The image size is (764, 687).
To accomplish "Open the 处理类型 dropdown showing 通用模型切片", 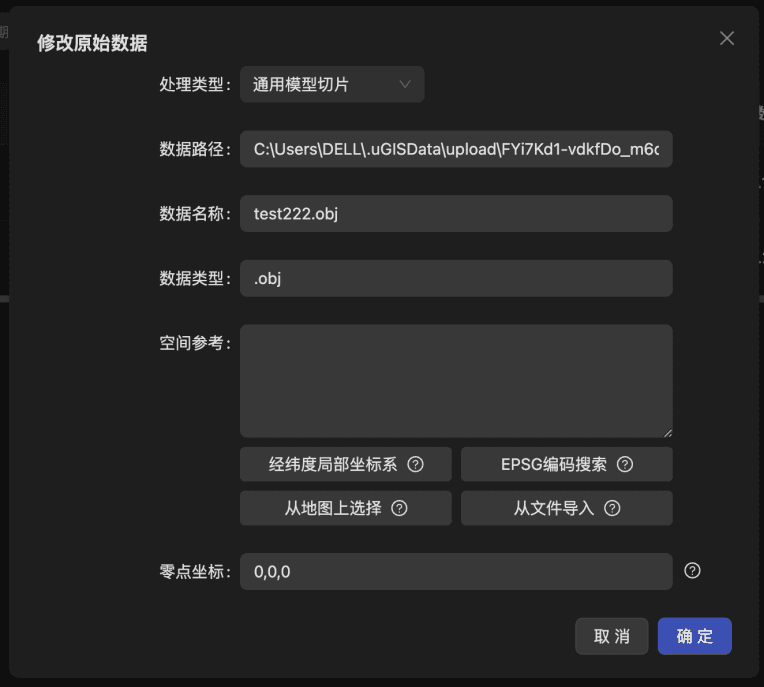I will (x=320, y=85).
